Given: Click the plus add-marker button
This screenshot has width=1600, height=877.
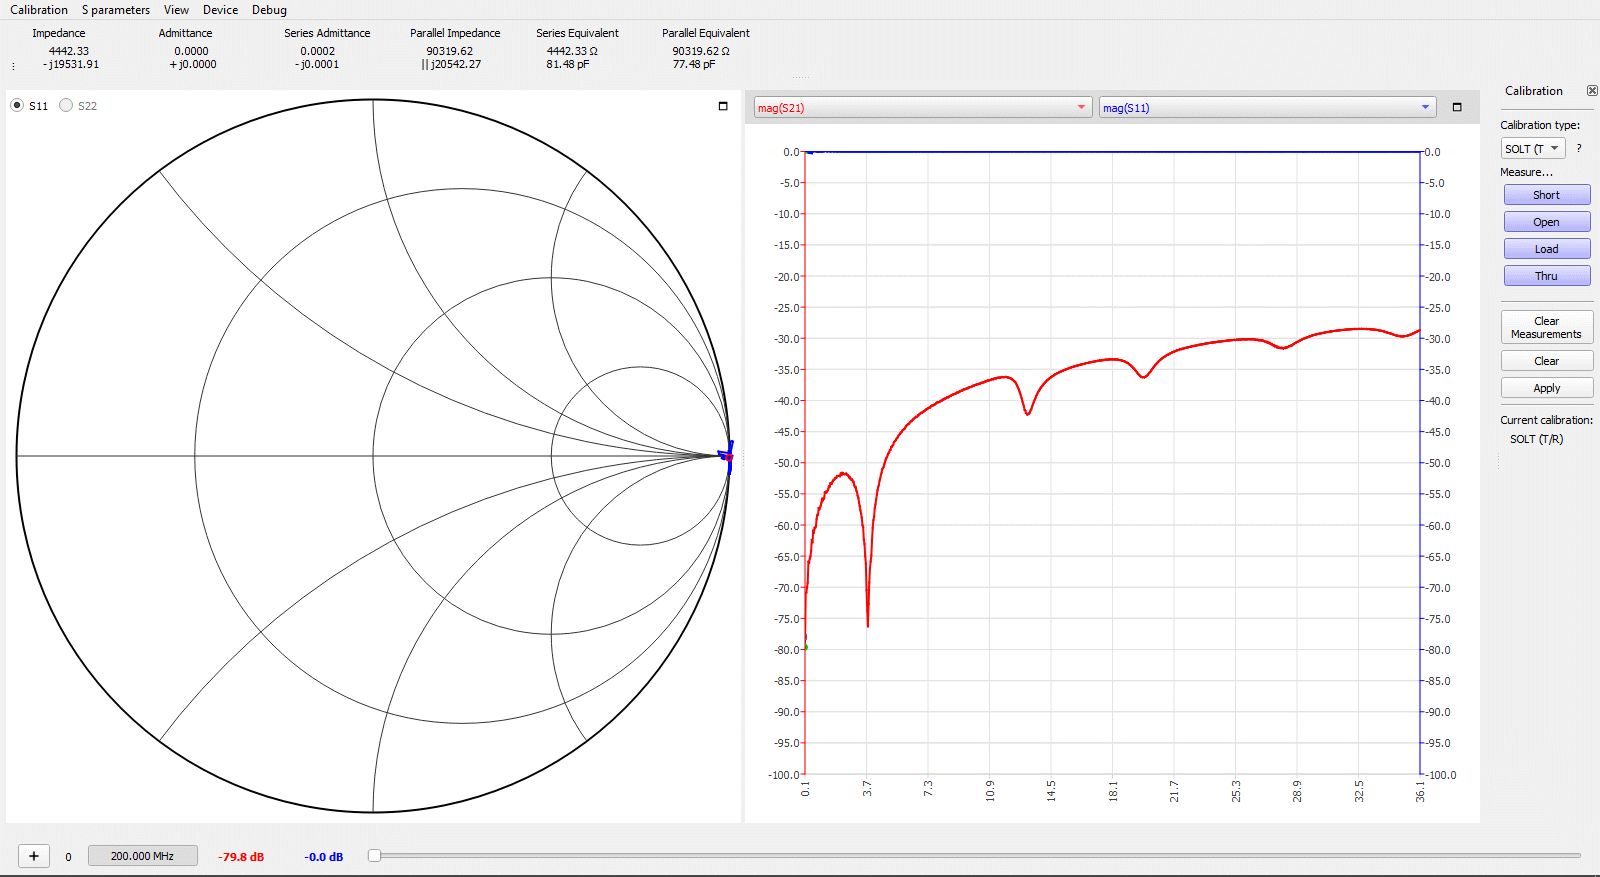Looking at the screenshot, I should pos(34,856).
